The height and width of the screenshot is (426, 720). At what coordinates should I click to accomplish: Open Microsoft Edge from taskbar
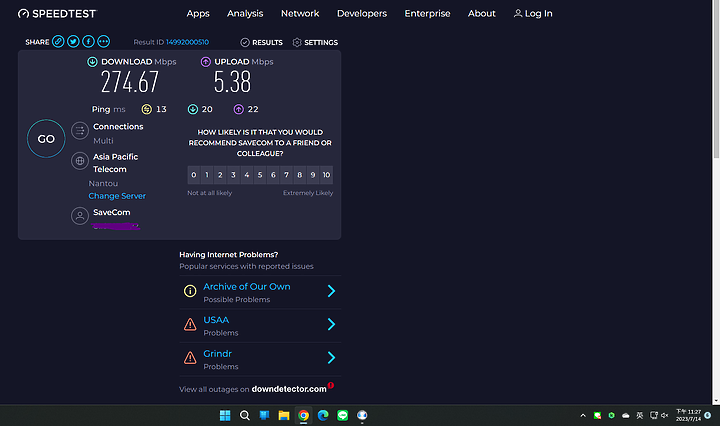coord(323,415)
